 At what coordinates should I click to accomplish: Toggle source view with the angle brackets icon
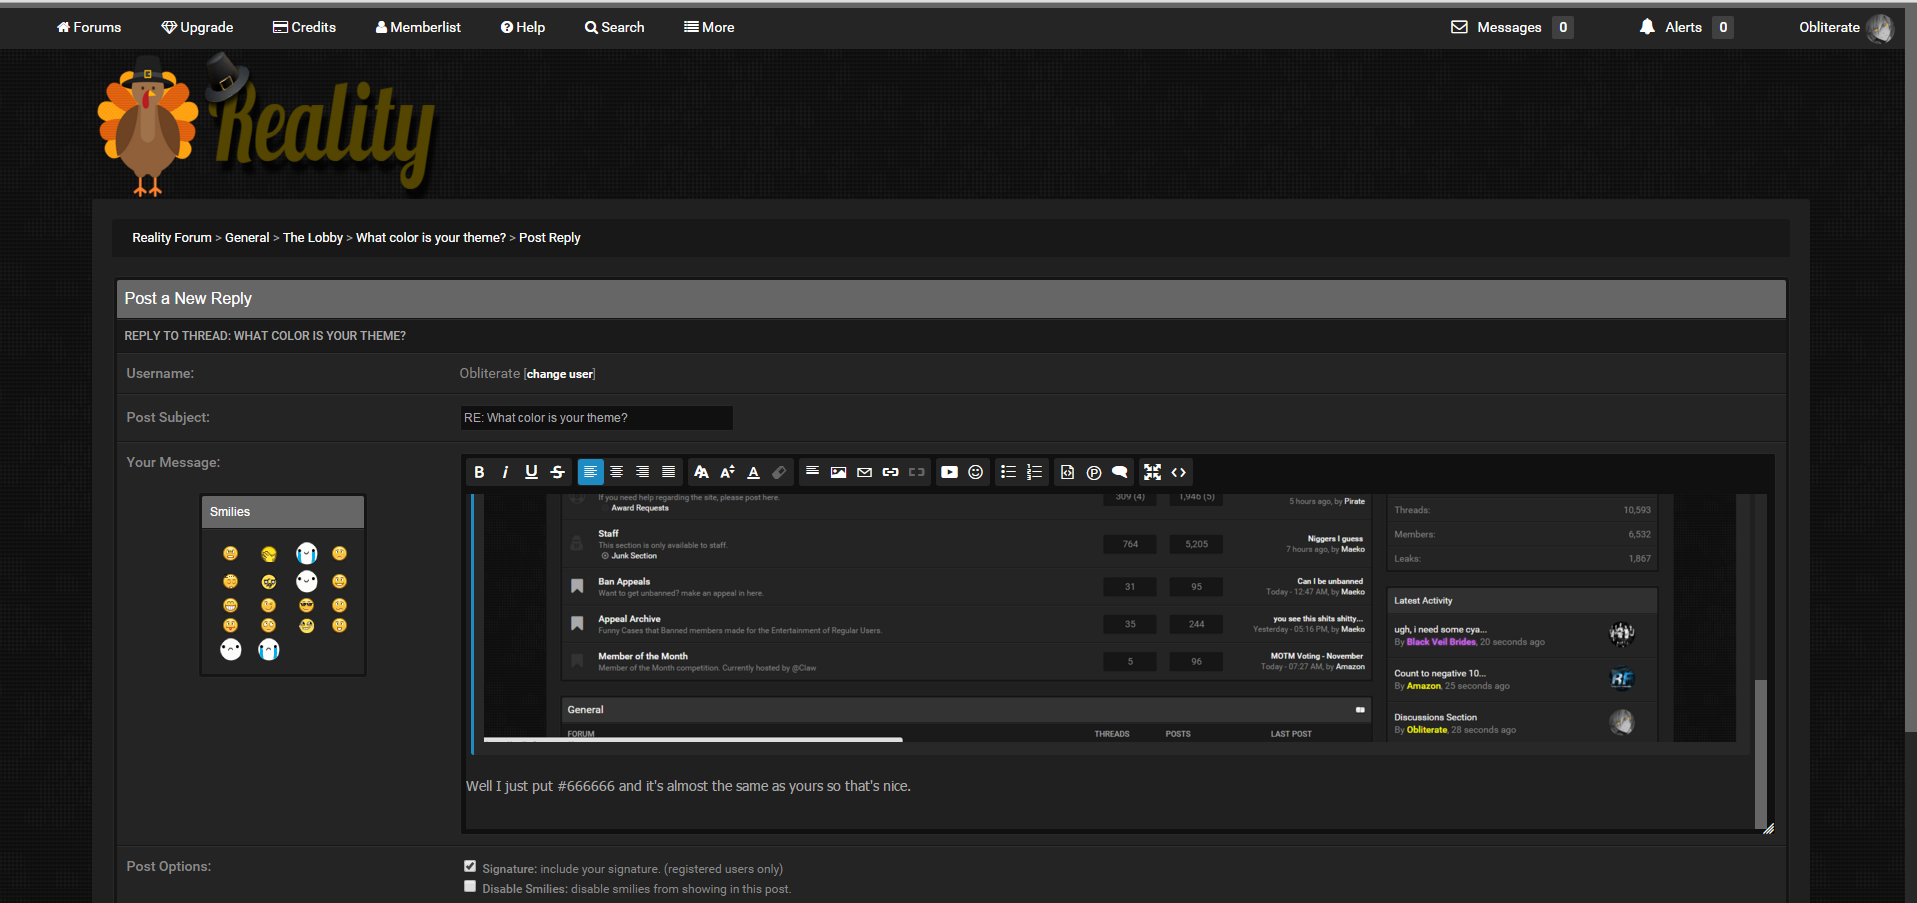[x=1178, y=472]
